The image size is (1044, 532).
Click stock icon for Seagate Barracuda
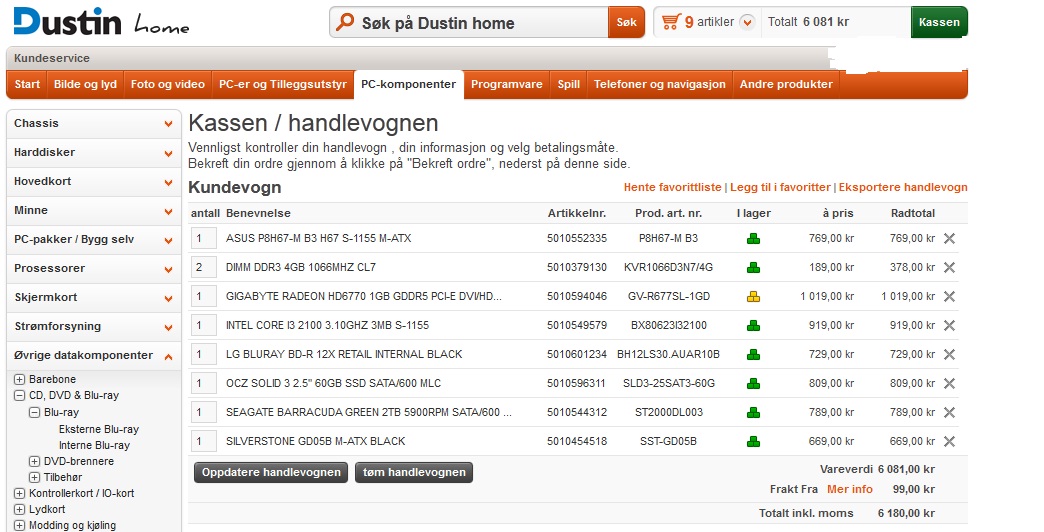[x=753, y=413]
